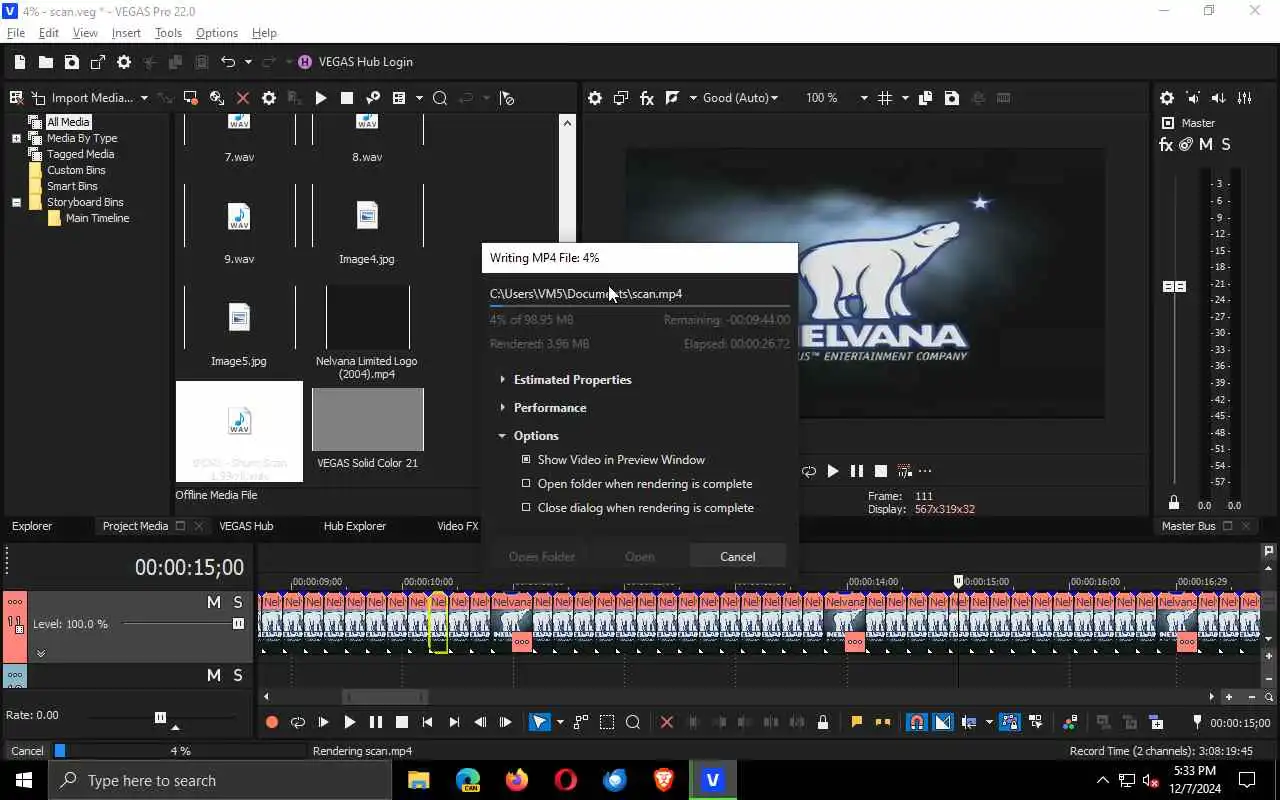Check Open folder when rendering is complete
This screenshot has width=1280, height=800.
pos(526,484)
